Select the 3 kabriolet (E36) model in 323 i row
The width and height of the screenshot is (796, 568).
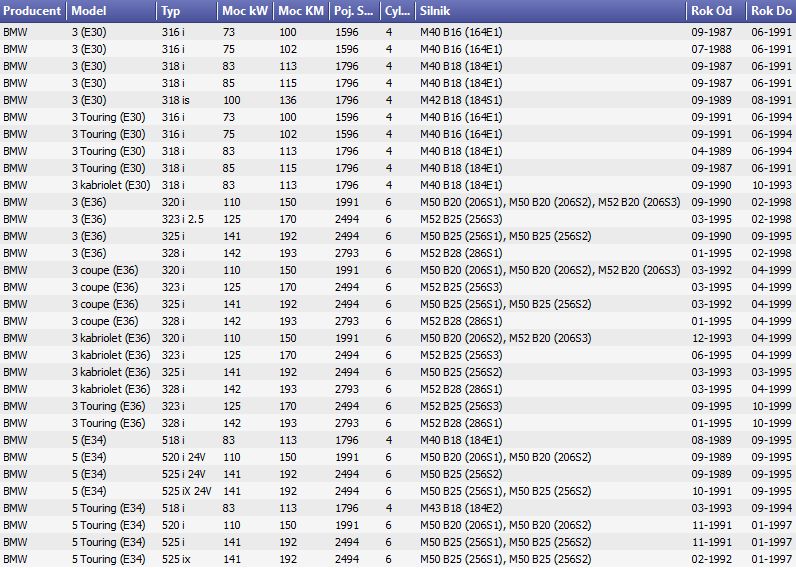111,355
